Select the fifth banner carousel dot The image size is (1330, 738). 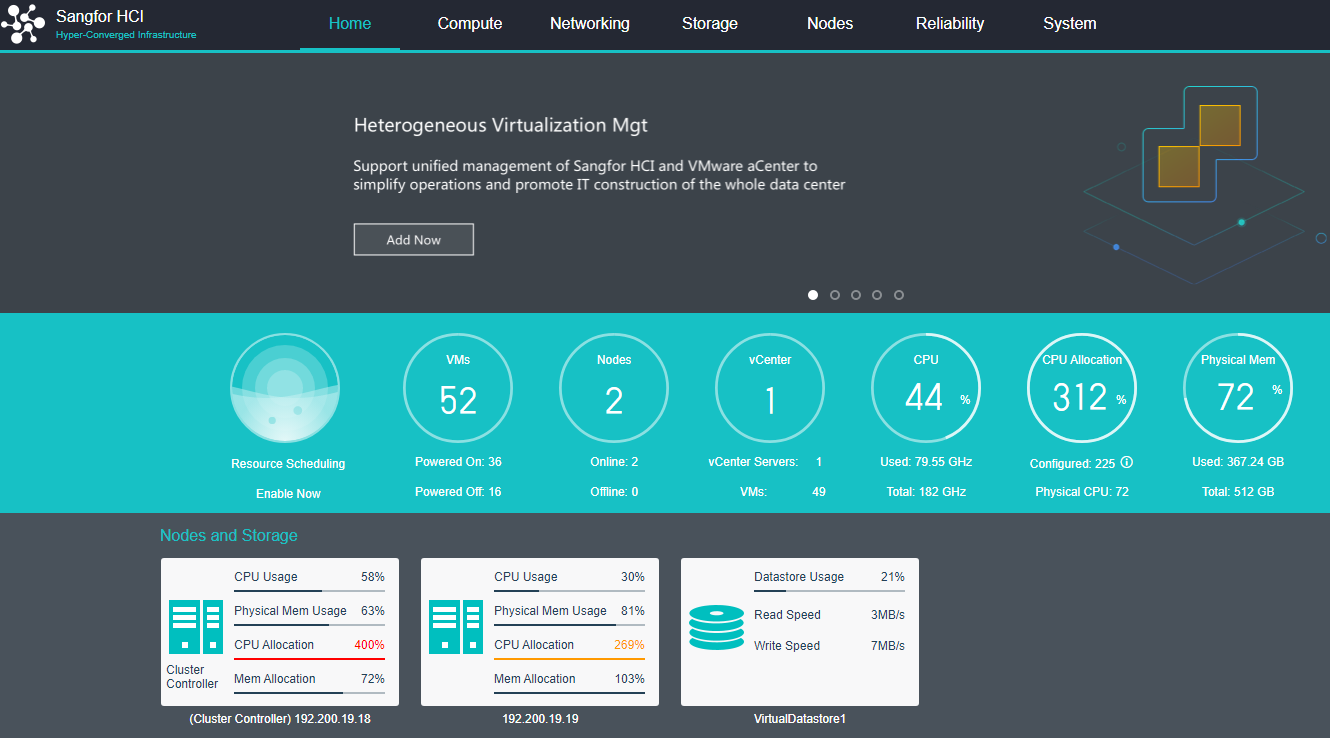tap(899, 295)
